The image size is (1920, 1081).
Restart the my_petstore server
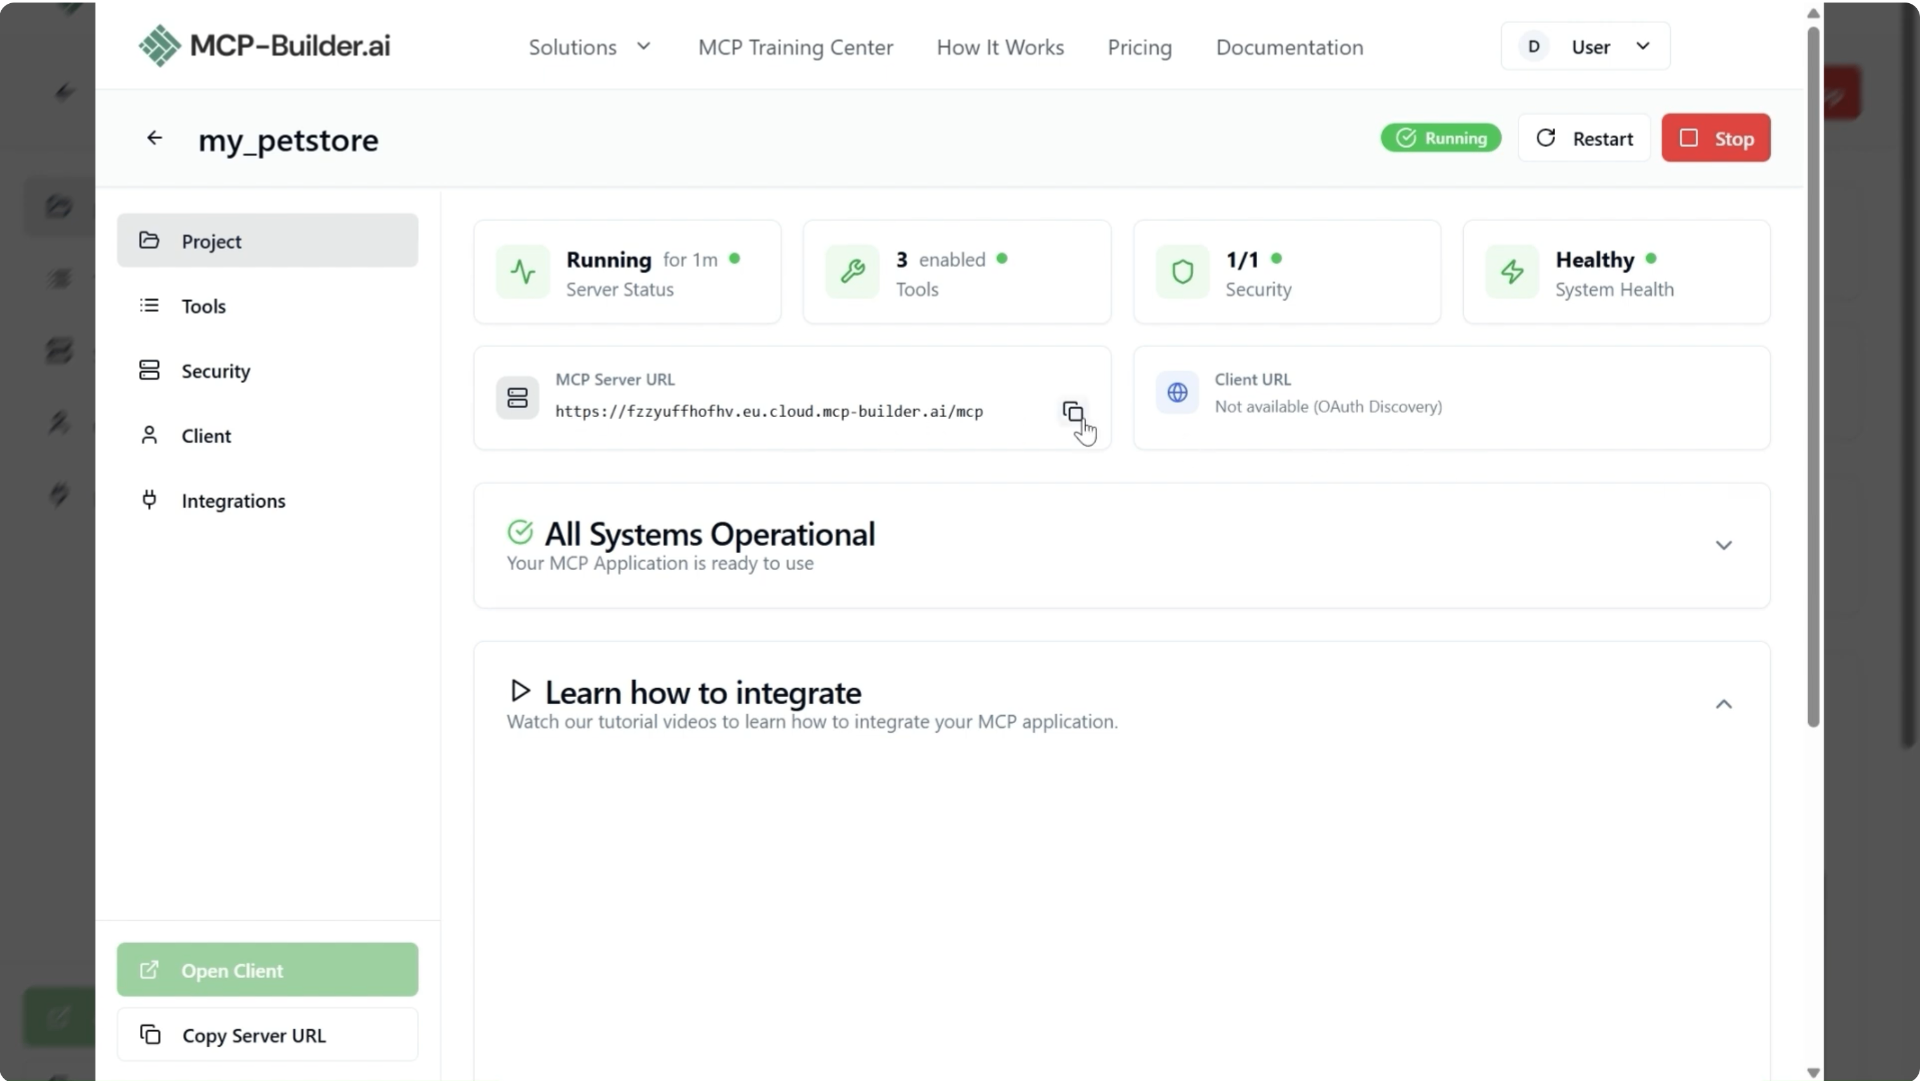pos(1583,139)
